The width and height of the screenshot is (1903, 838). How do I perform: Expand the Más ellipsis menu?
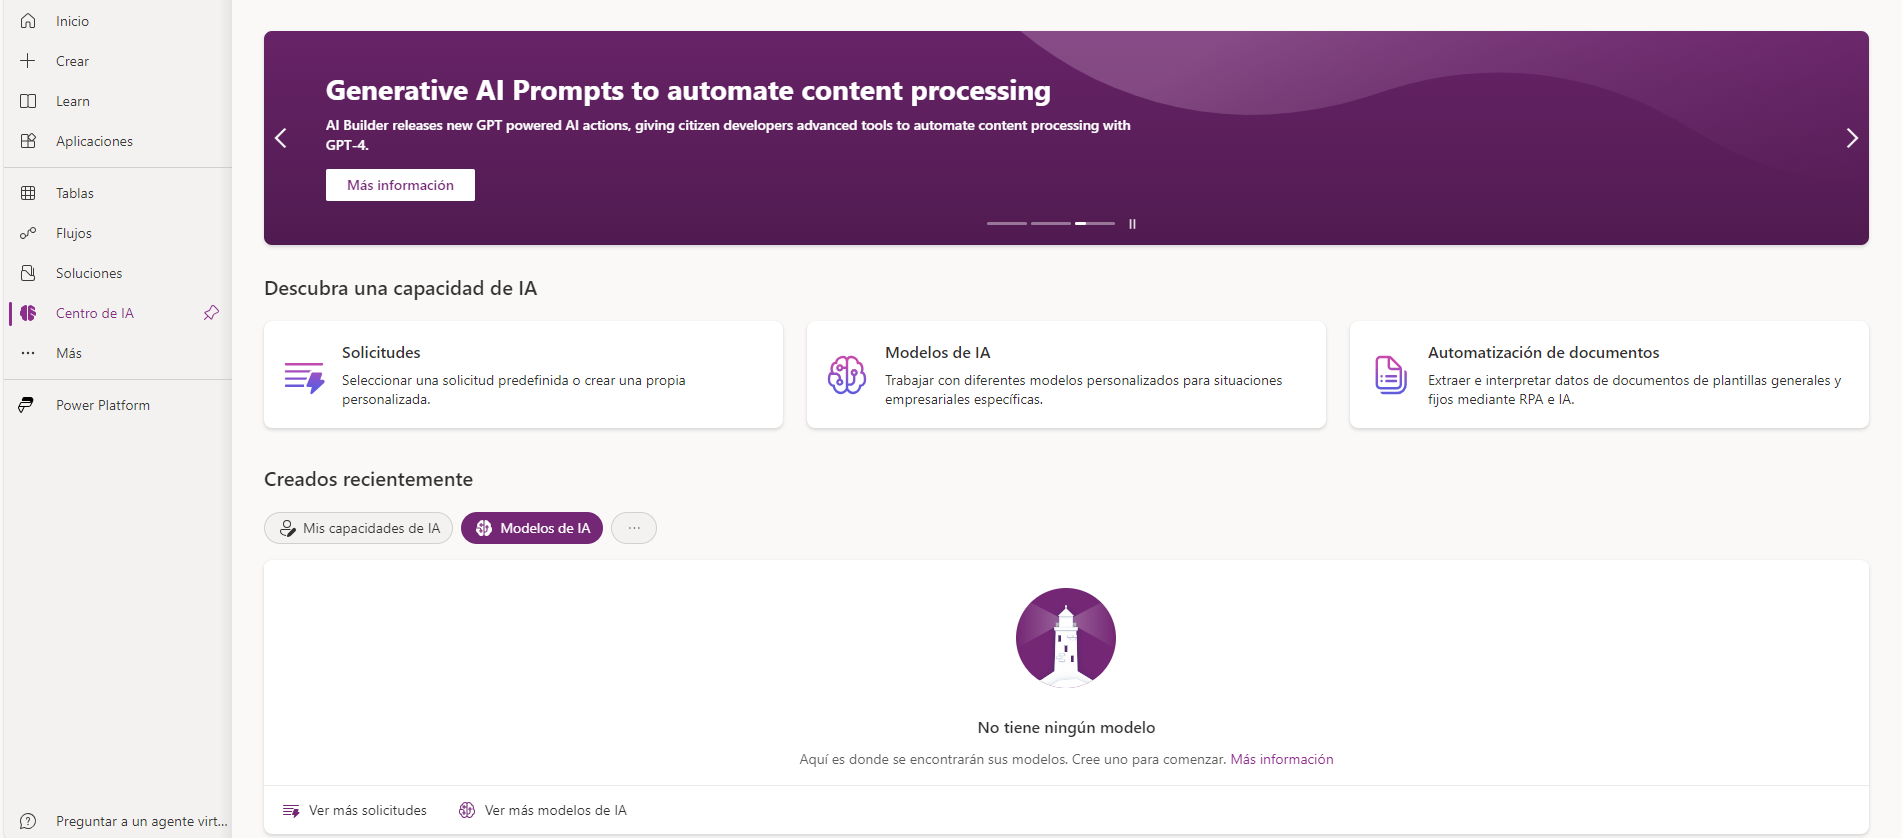28,353
